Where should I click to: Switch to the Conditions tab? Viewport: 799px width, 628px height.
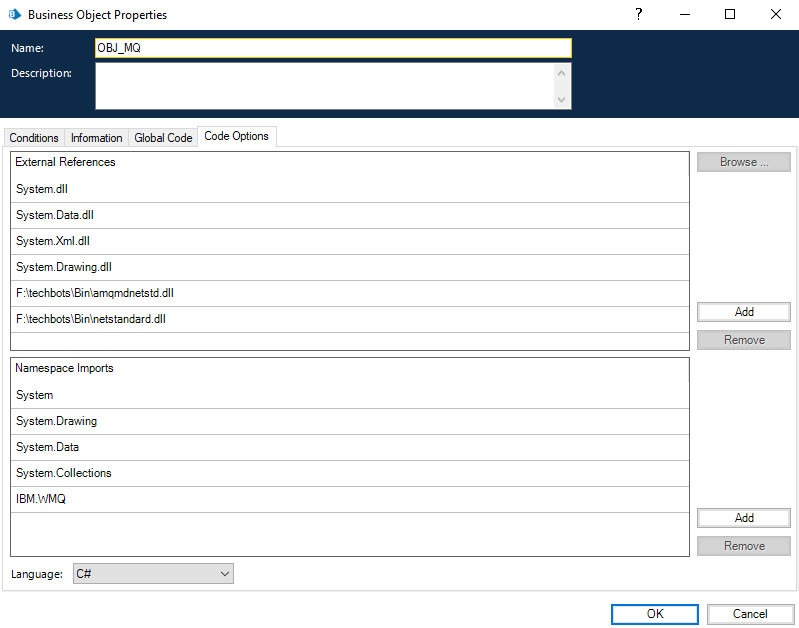(34, 138)
